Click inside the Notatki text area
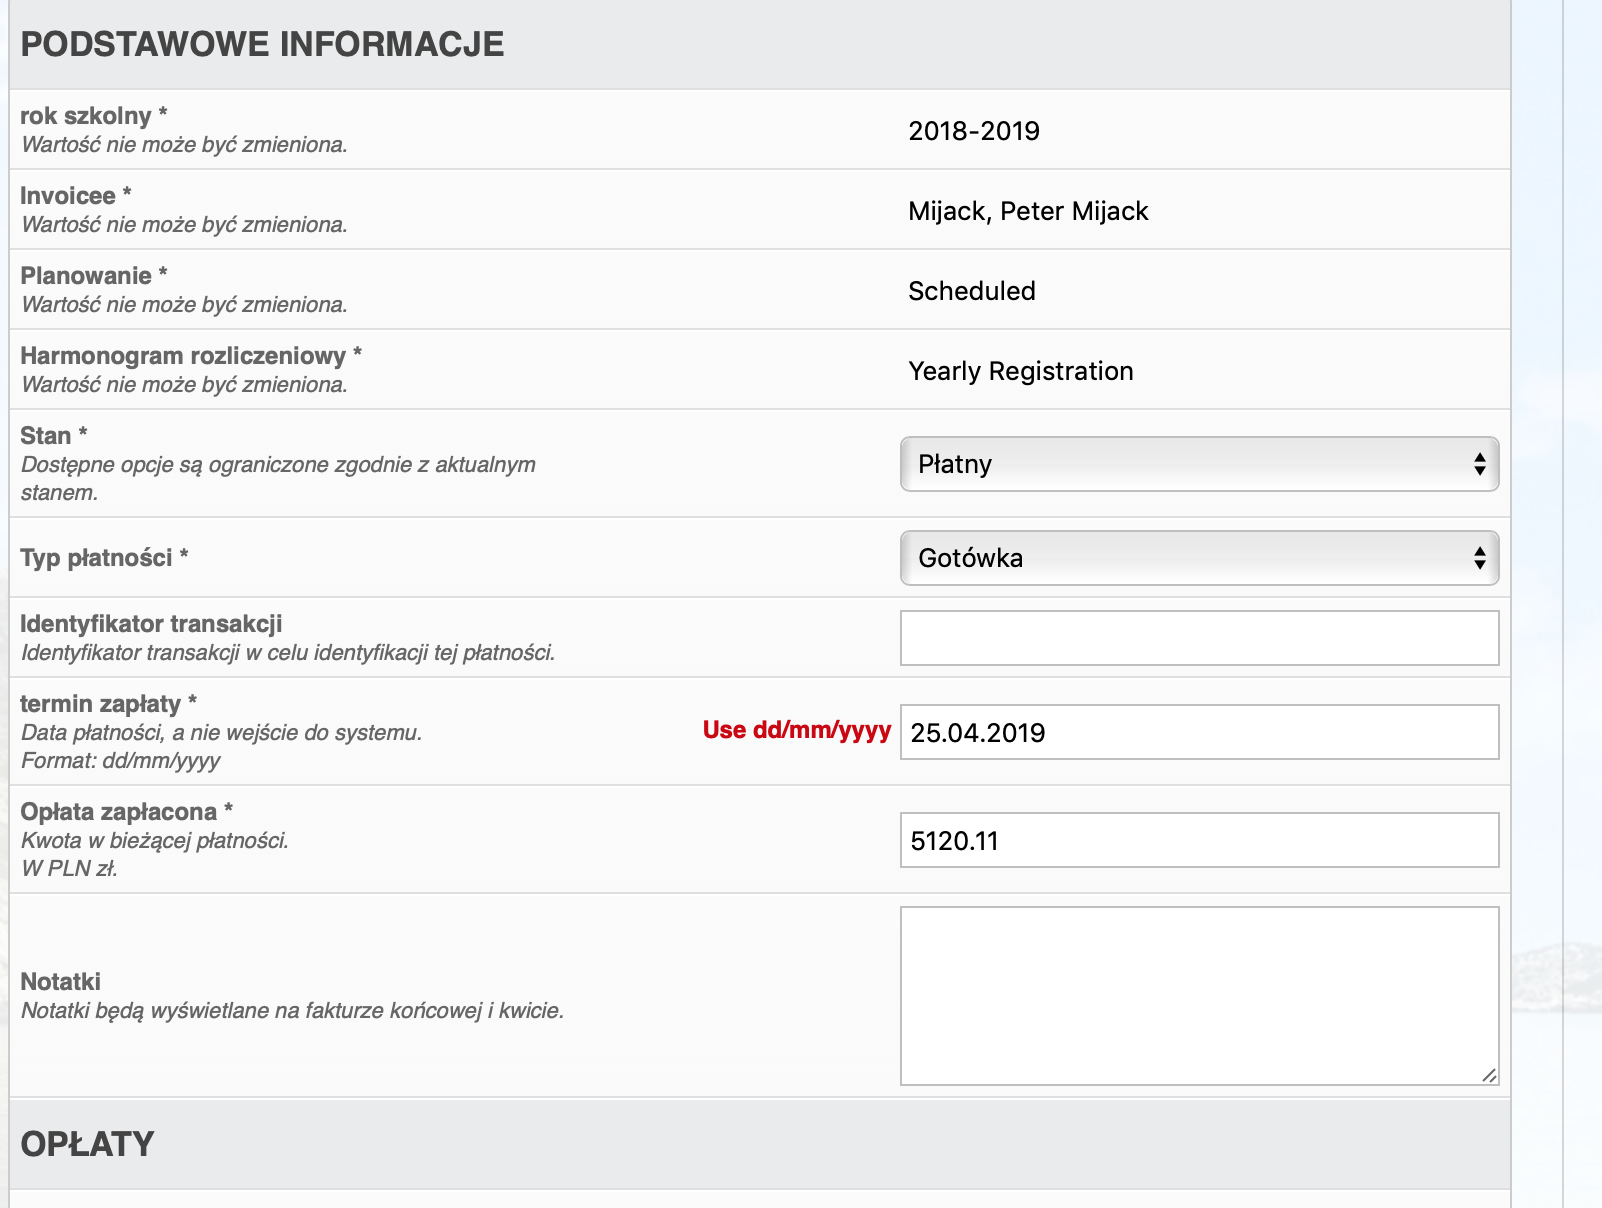This screenshot has height=1208, width=1602. (1199, 996)
